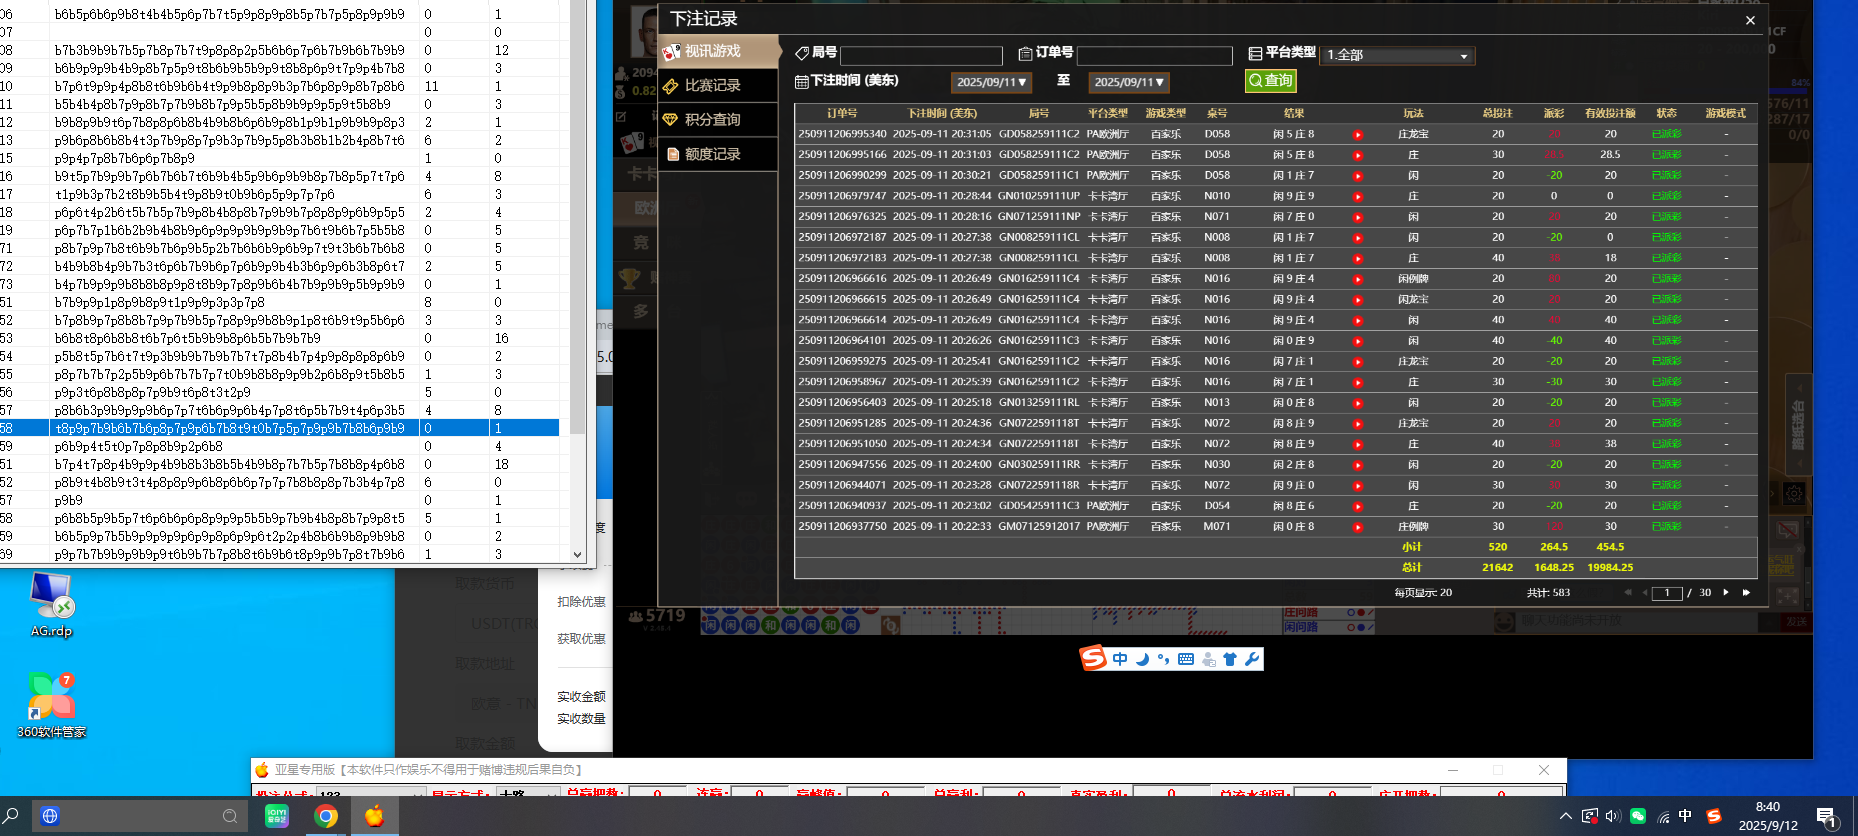
Task: Click the 局号 input field
Action: point(921,56)
